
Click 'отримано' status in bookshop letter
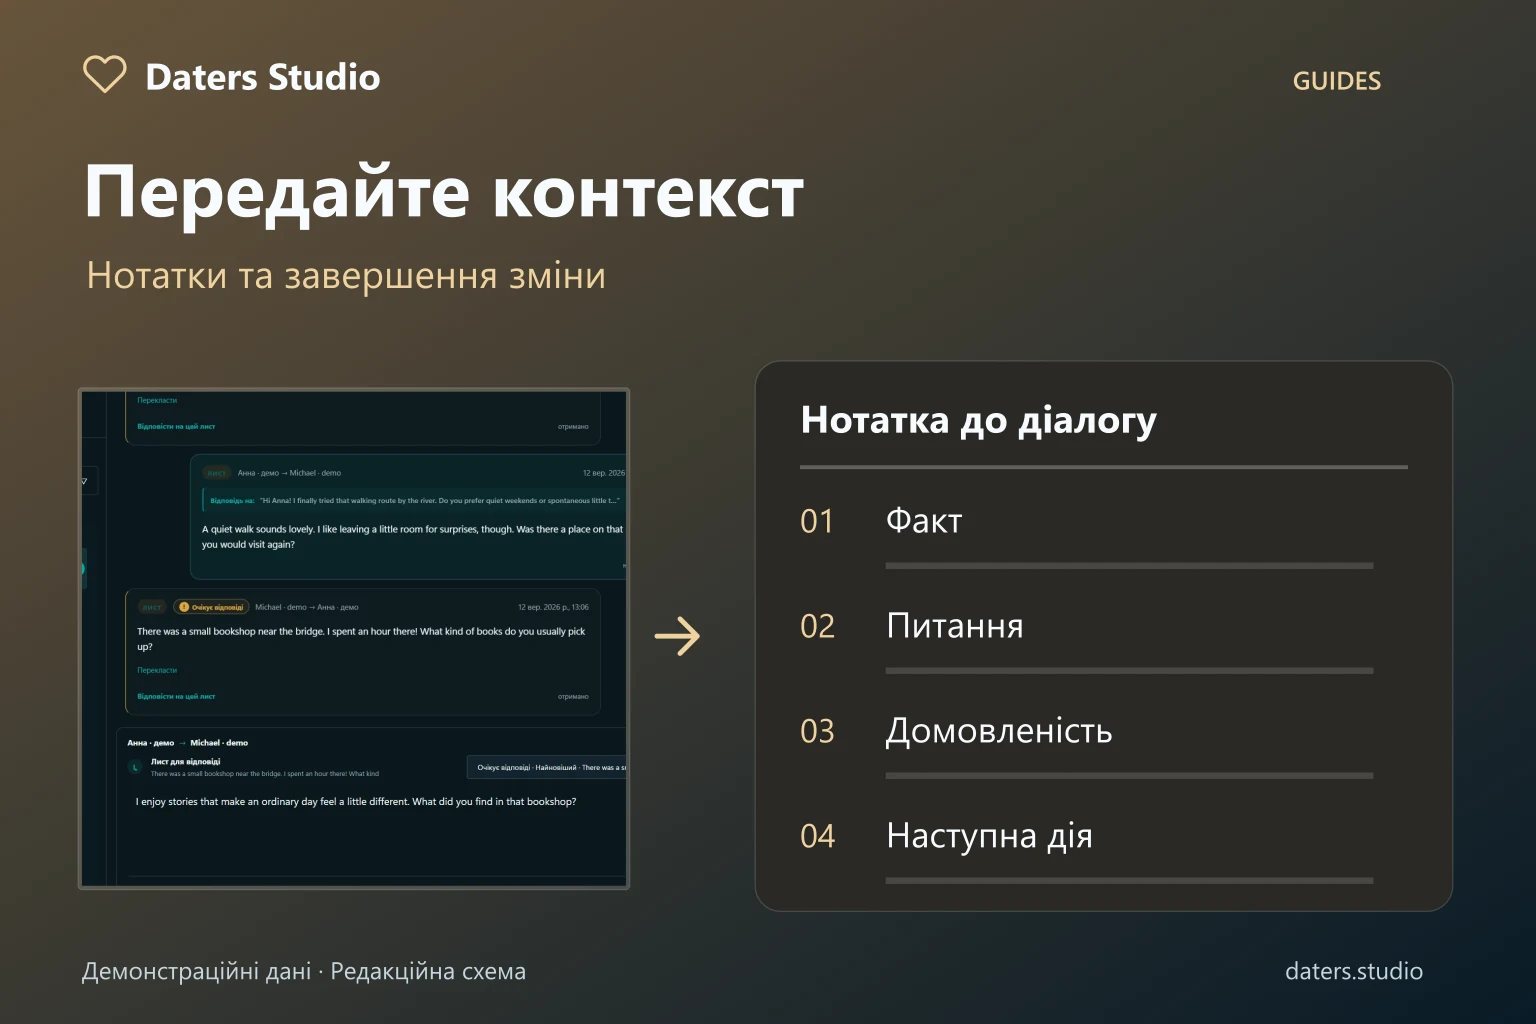573,696
